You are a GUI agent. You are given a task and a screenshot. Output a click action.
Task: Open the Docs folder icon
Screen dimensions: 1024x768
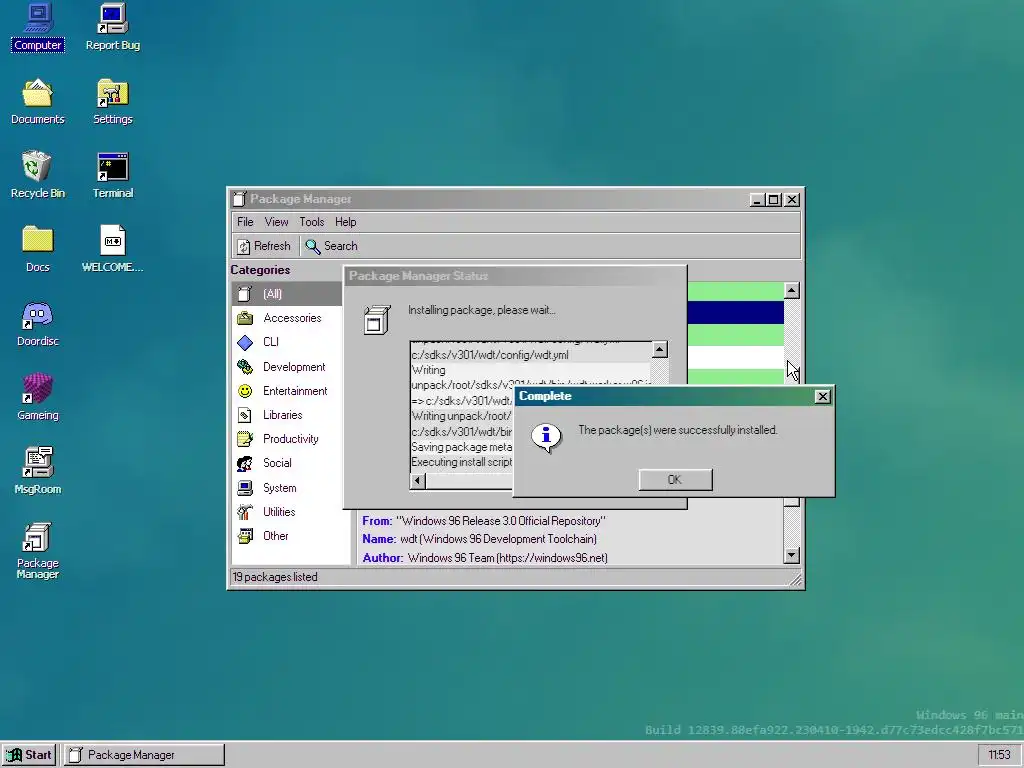pos(37,249)
